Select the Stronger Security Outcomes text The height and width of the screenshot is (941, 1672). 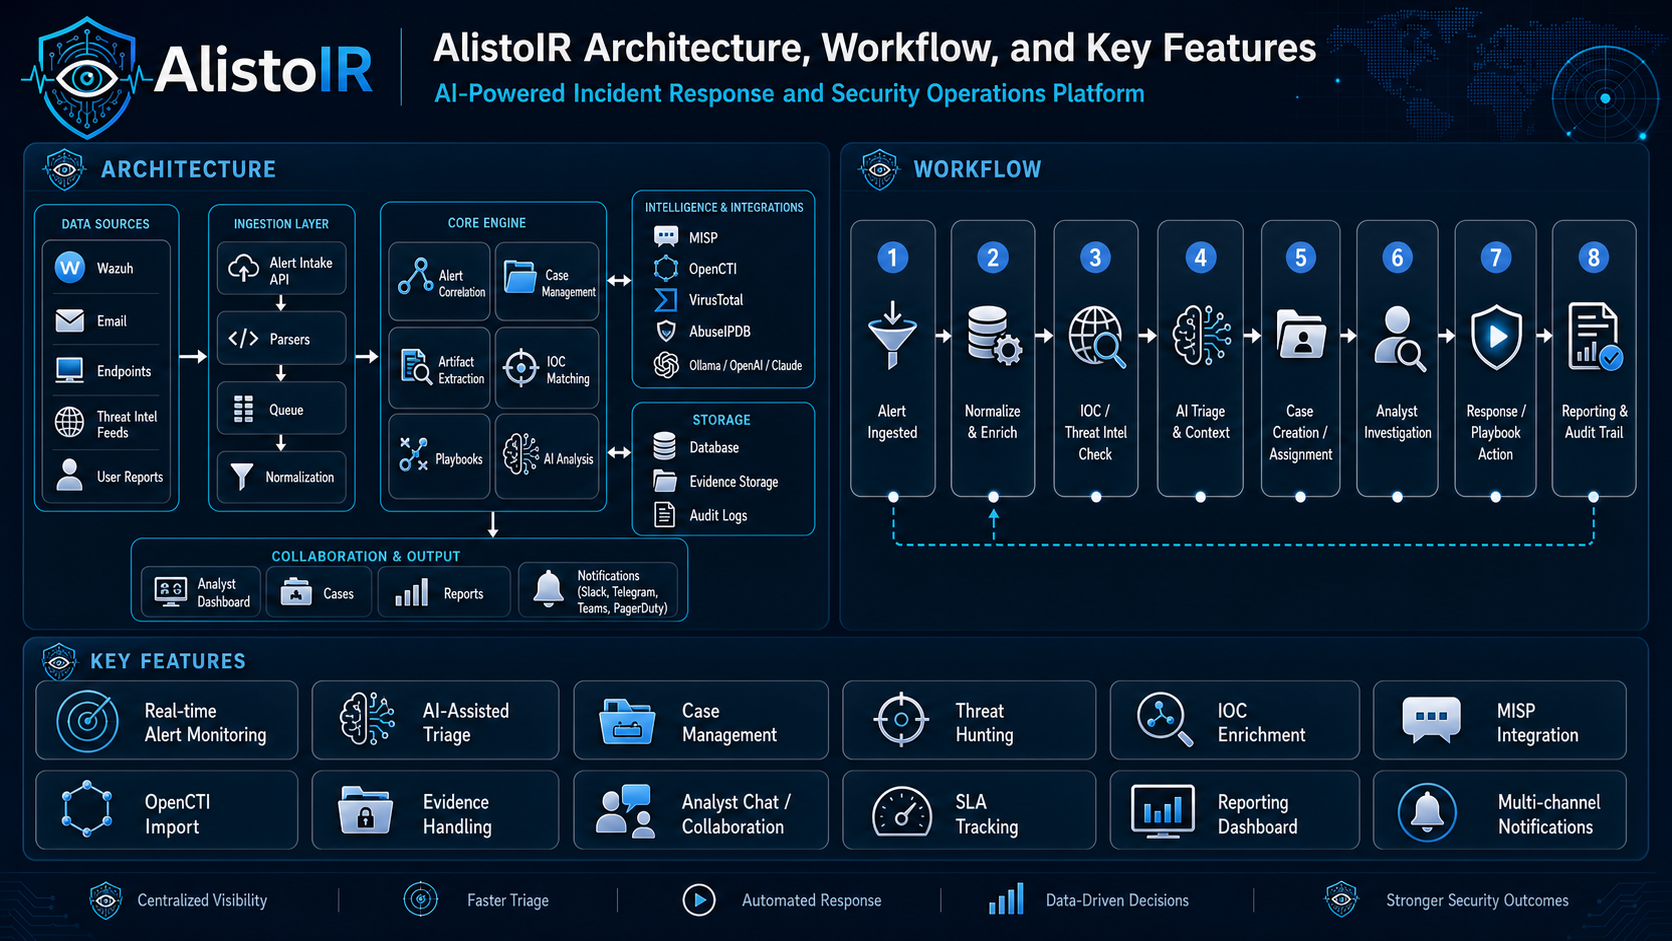pyautogui.click(x=1477, y=900)
